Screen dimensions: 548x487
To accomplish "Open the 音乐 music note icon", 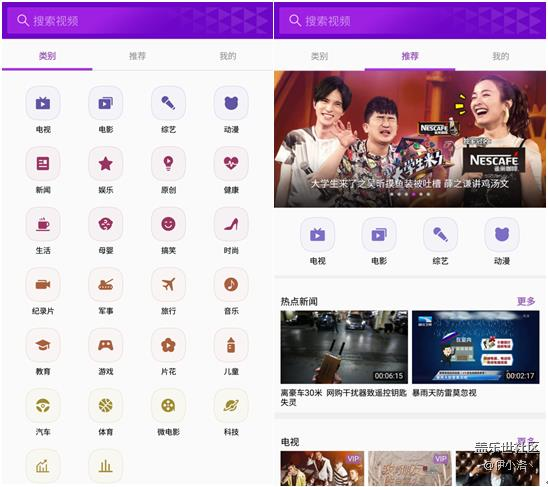I will 231,285.
